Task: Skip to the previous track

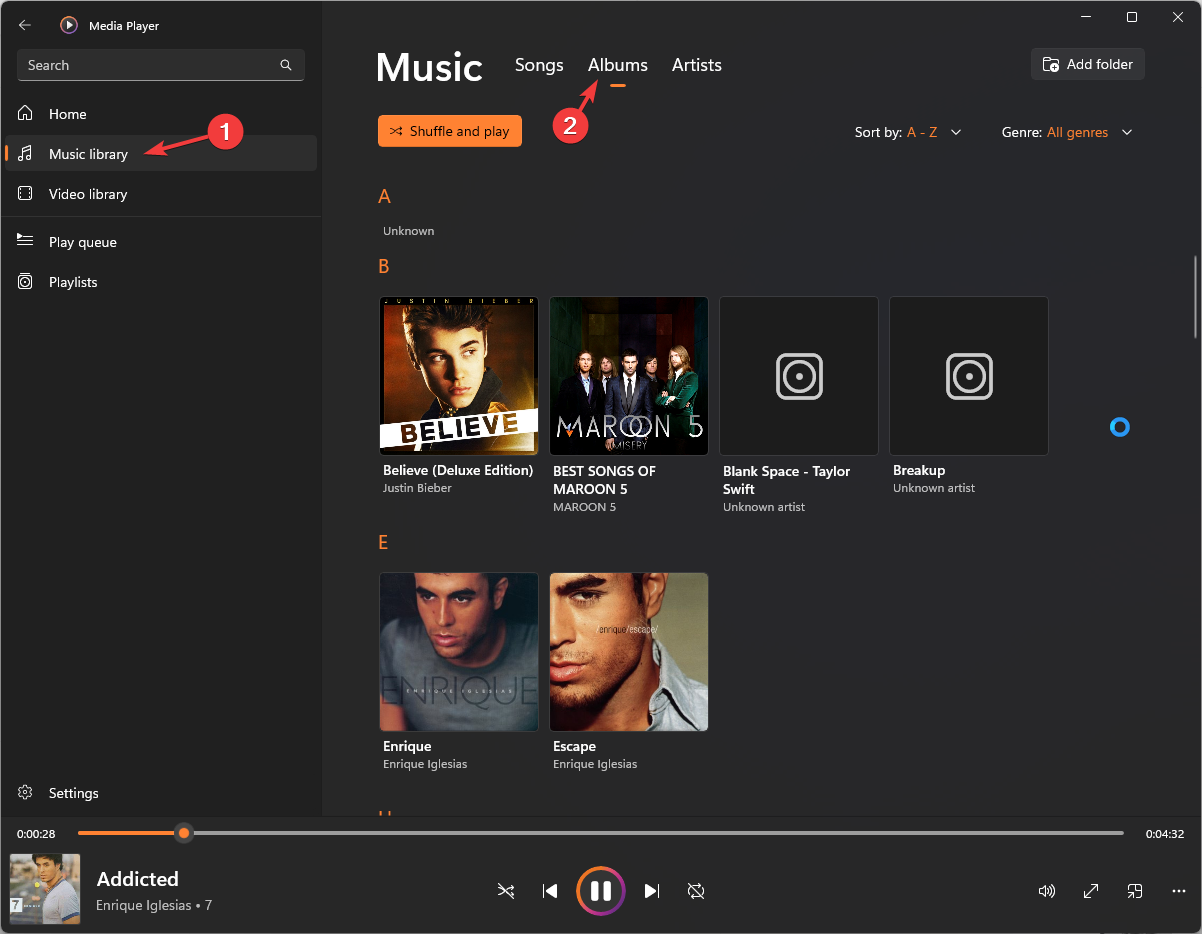Action: 550,891
